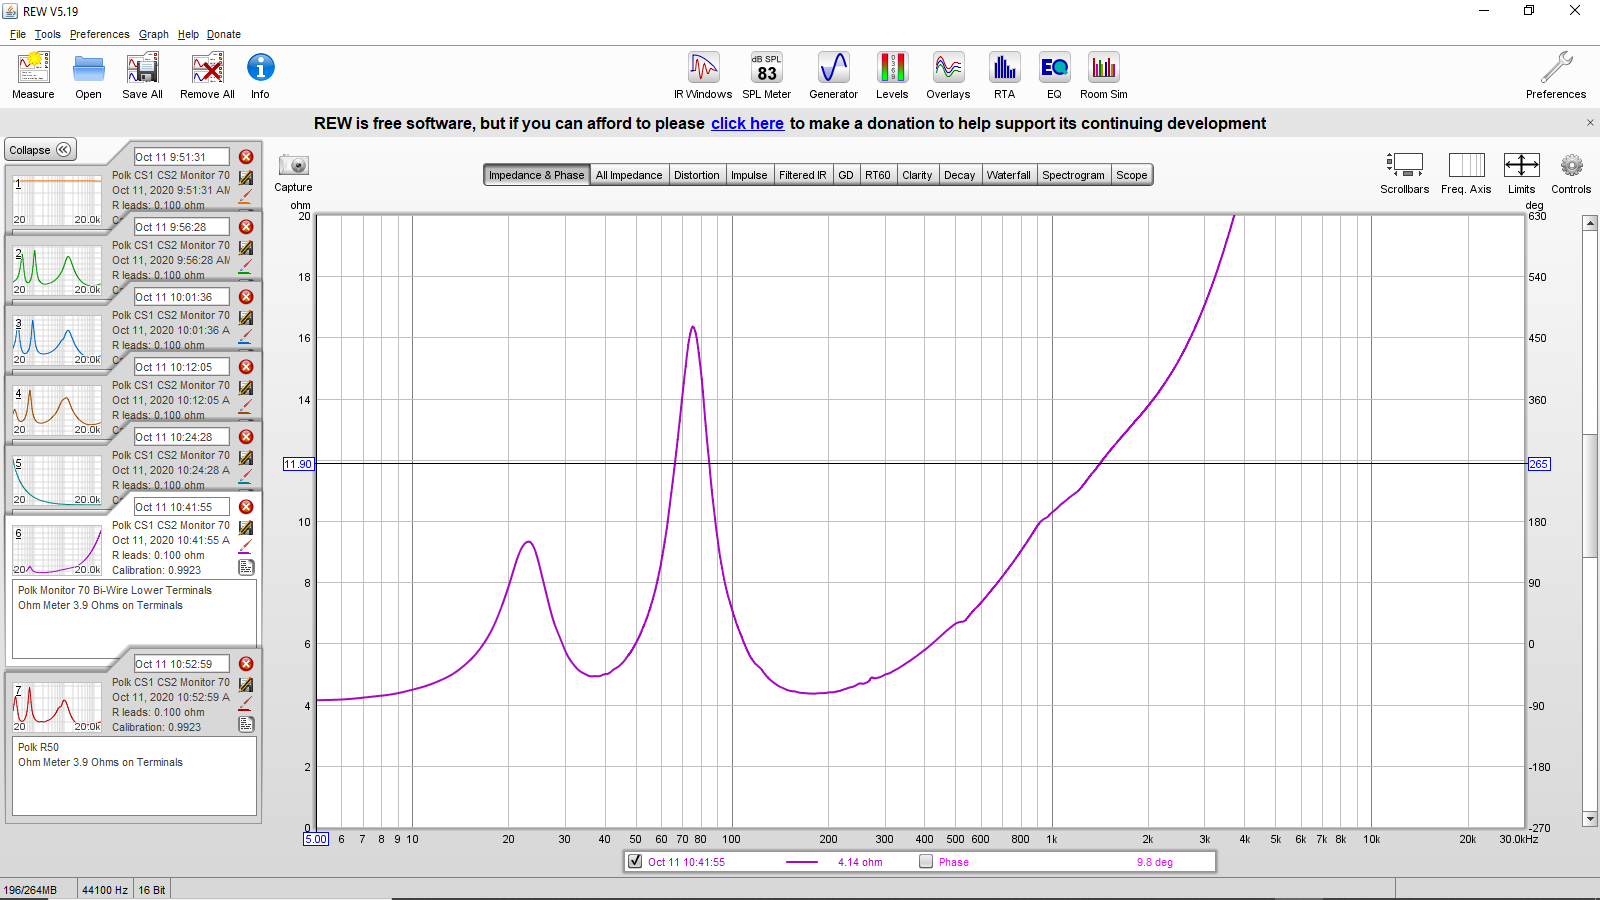Toggle graph Scrollbars icon
Screen dimensions: 1600x900
tap(1405, 165)
